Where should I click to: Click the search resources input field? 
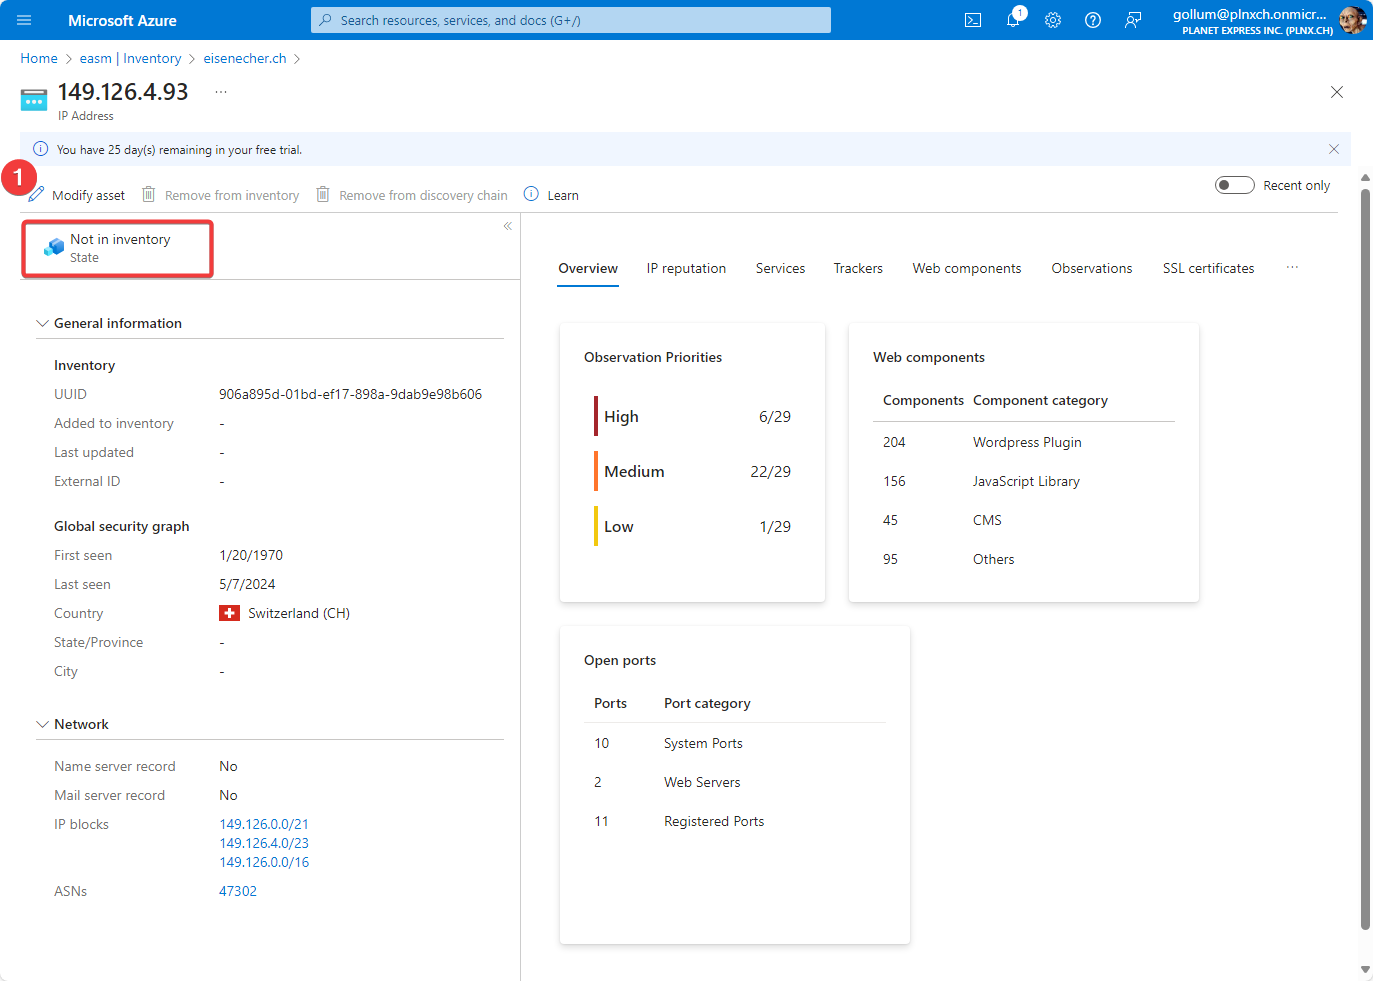[x=570, y=20]
